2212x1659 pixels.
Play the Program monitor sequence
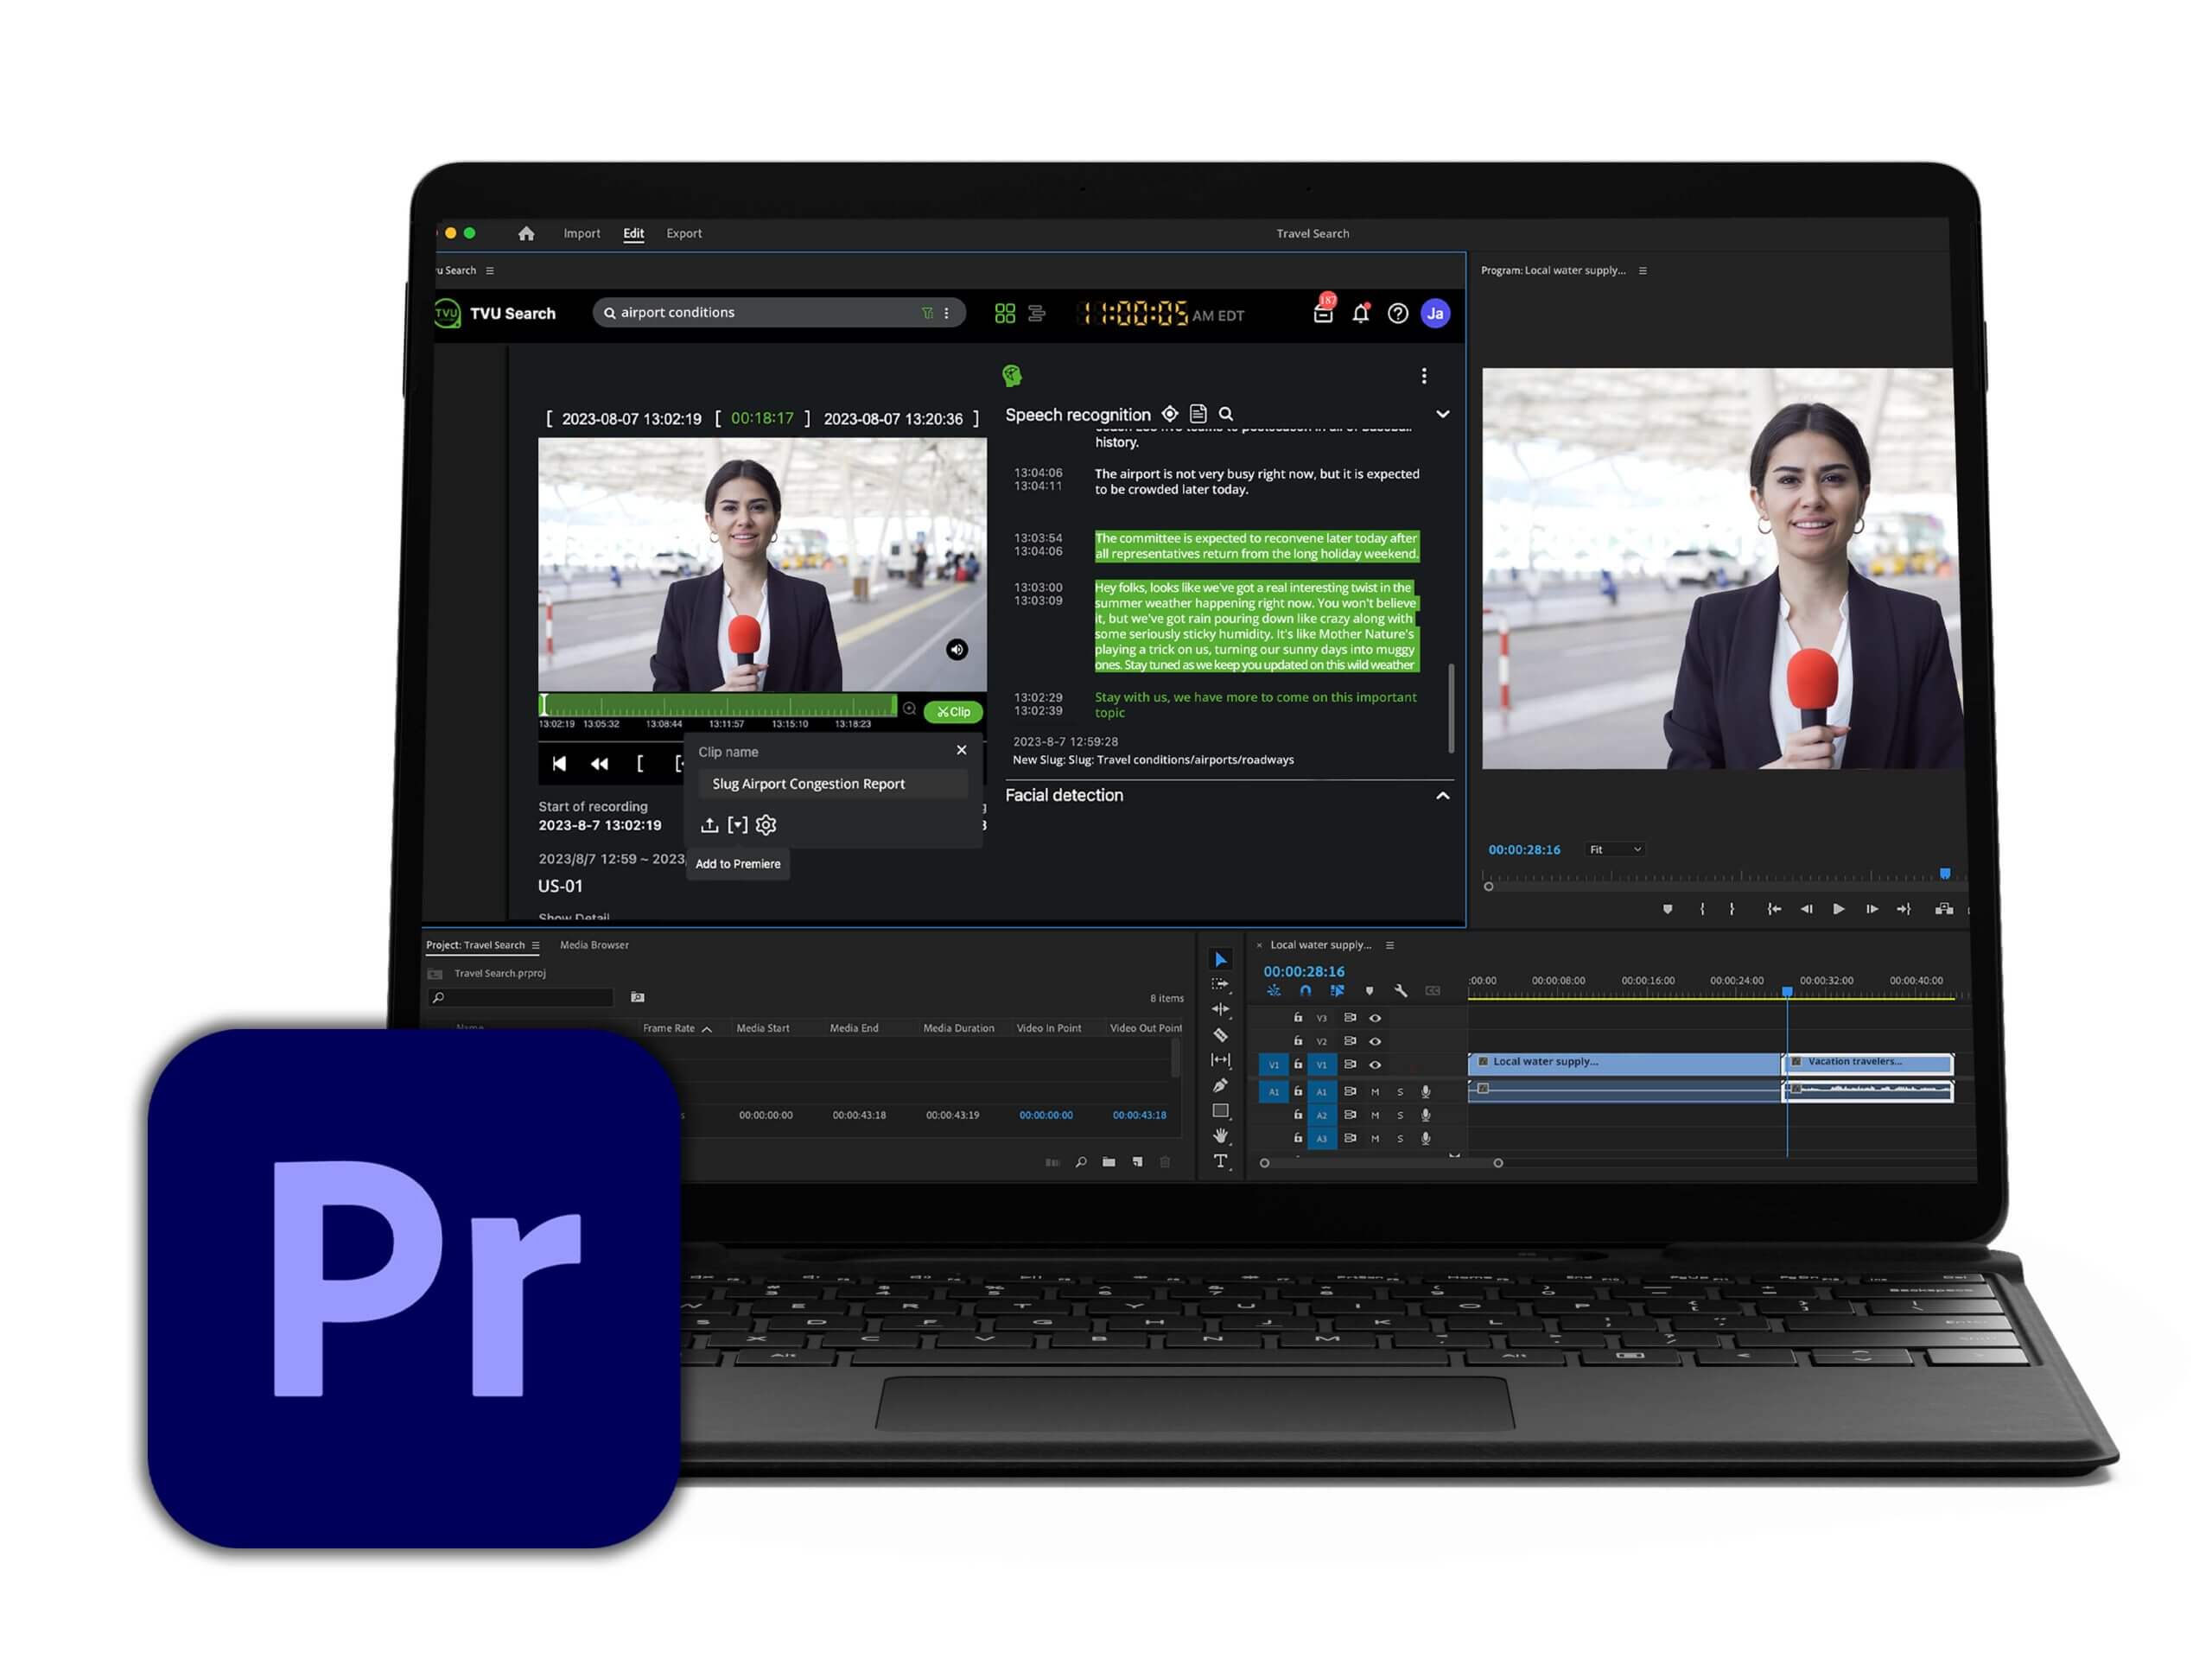(1838, 909)
